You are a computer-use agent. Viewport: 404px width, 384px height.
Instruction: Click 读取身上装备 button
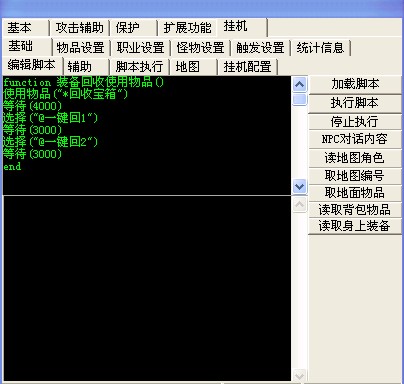pyautogui.click(x=355, y=226)
